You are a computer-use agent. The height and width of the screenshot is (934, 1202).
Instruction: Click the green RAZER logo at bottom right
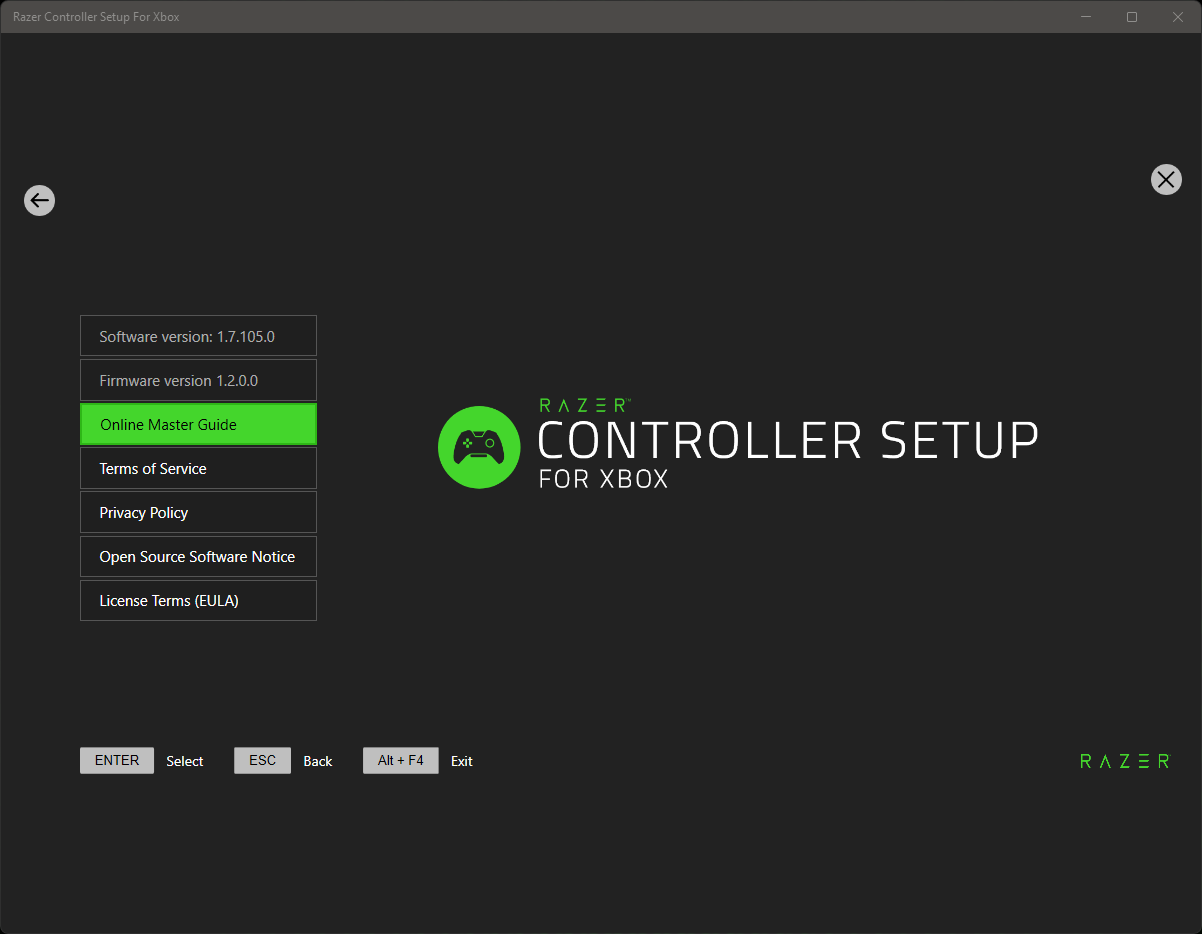pos(1125,761)
